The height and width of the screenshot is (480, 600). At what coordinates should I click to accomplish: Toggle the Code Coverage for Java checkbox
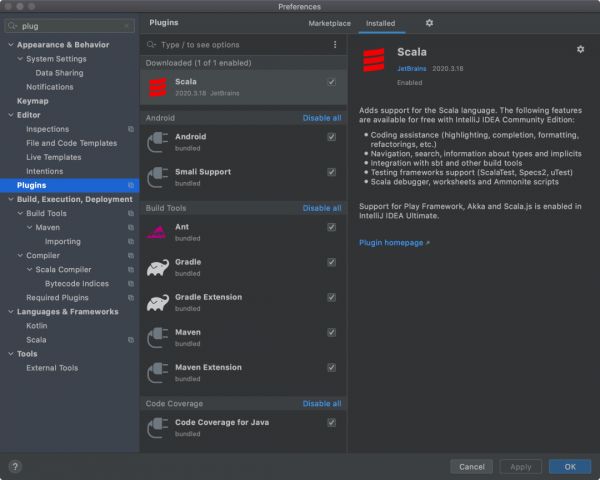pos(331,423)
